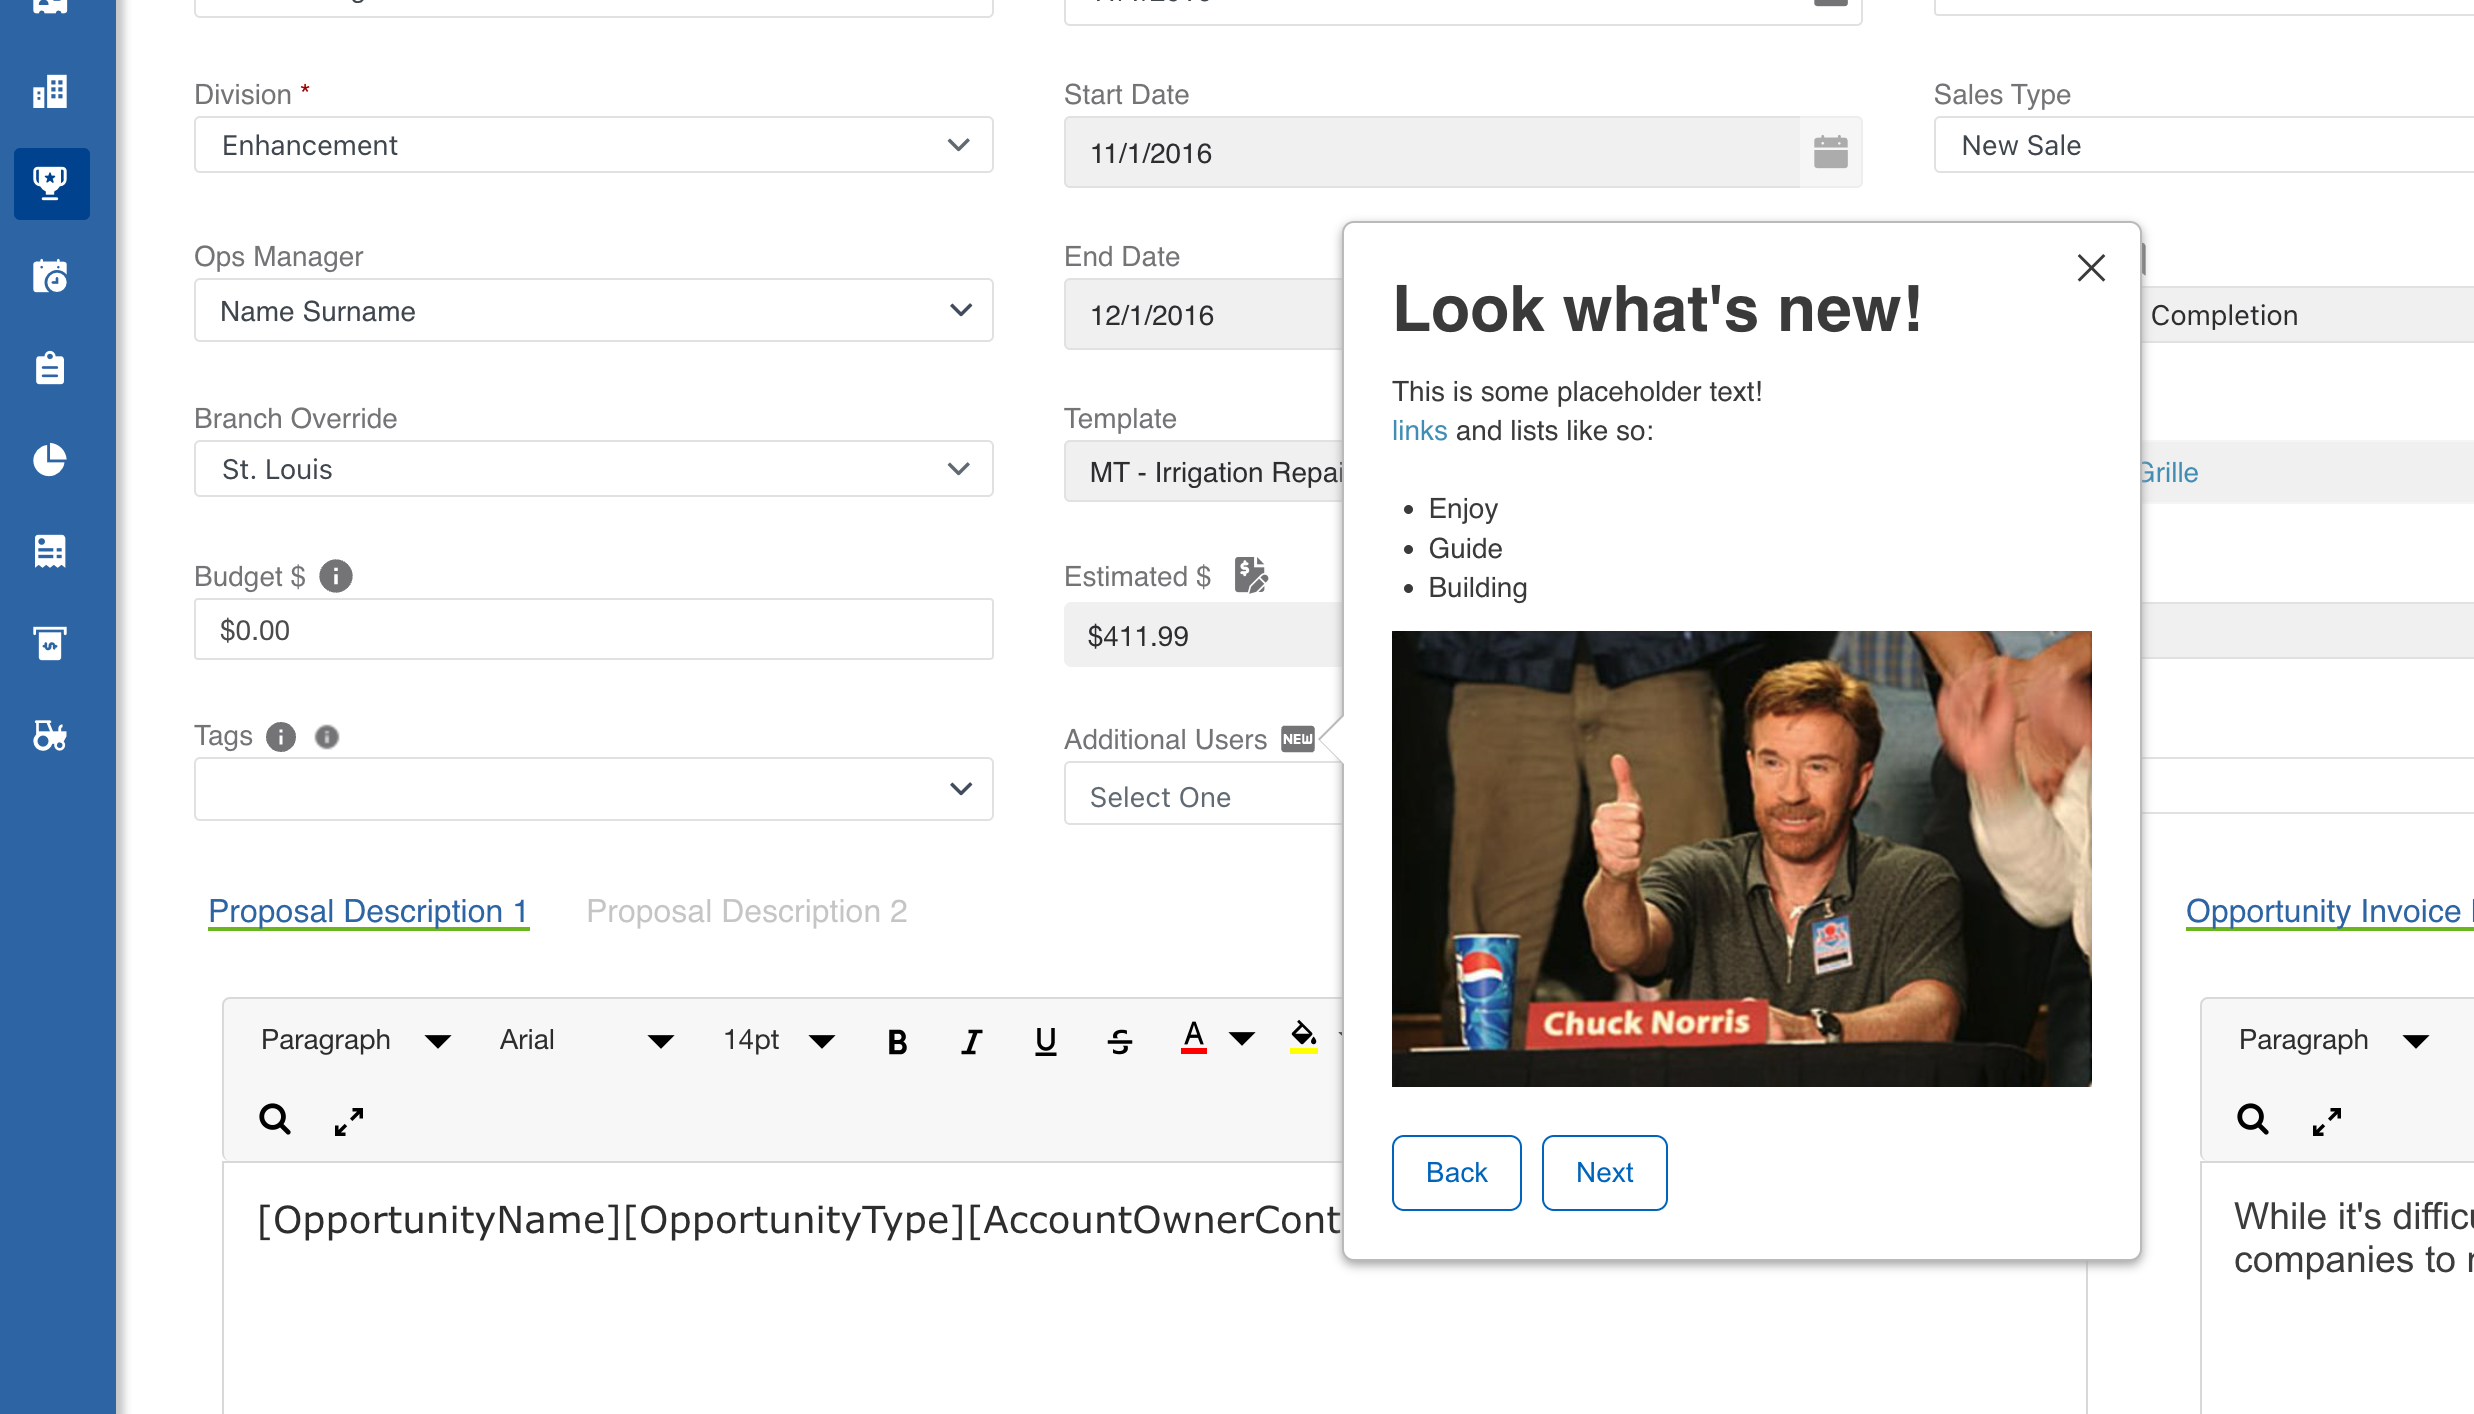Viewport: 2474px width, 1414px height.
Task: Click find magnifier in right editor
Action: click(x=2253, y=1120)
